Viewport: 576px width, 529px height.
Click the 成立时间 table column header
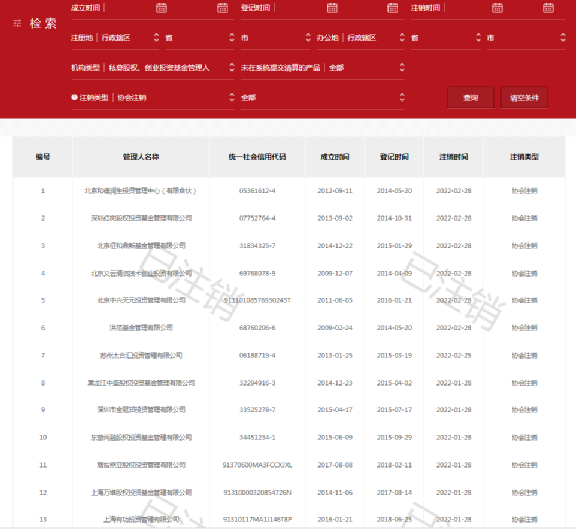point(335,157)
